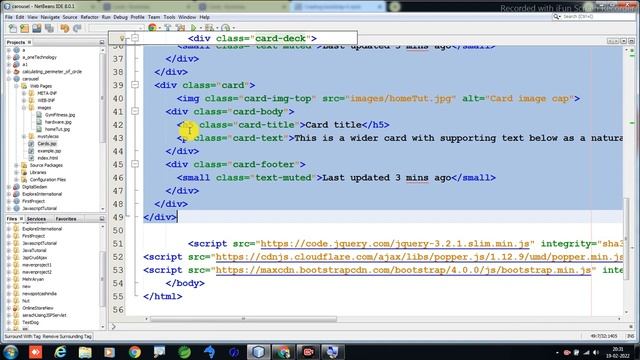Collapse code fold at line 41
This screenshot has height=360, width=640.
point(135,111)
